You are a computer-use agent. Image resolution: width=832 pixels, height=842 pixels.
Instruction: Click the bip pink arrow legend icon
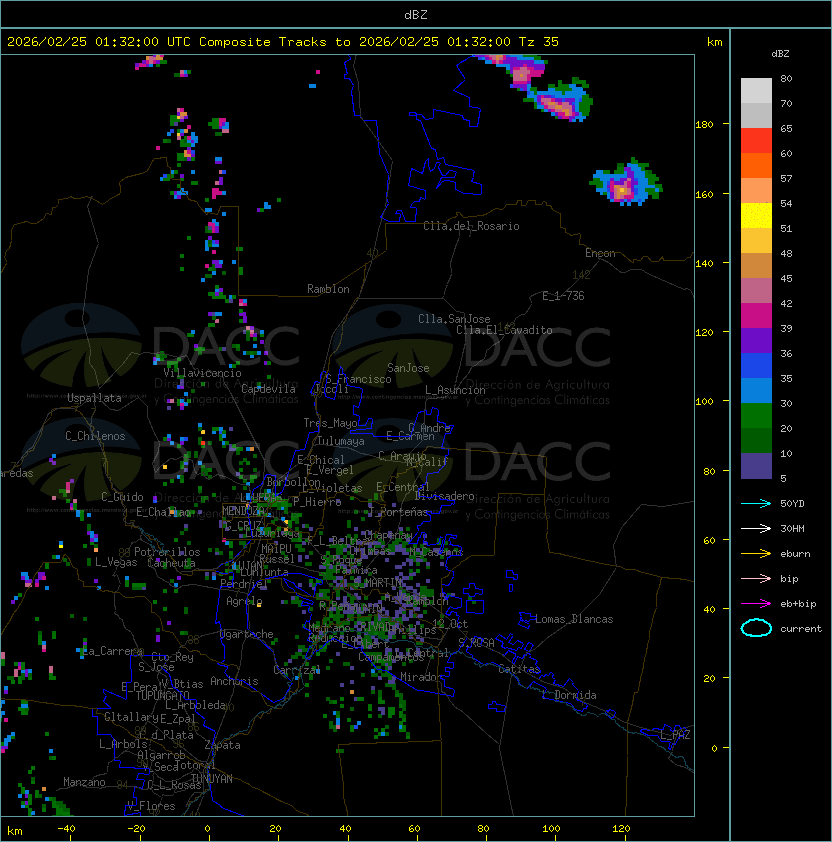click(756, 578)
